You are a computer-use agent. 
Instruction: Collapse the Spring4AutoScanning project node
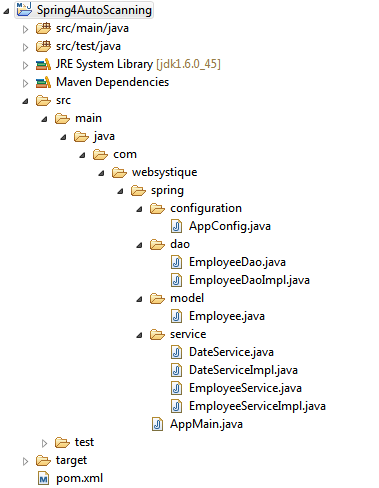6,11
